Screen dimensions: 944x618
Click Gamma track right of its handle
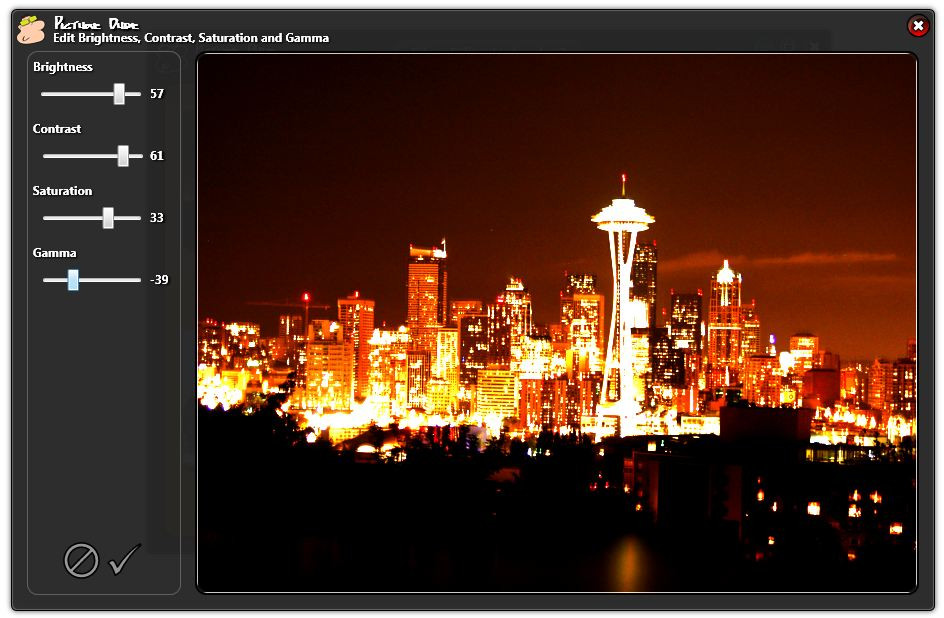point(110,280)
